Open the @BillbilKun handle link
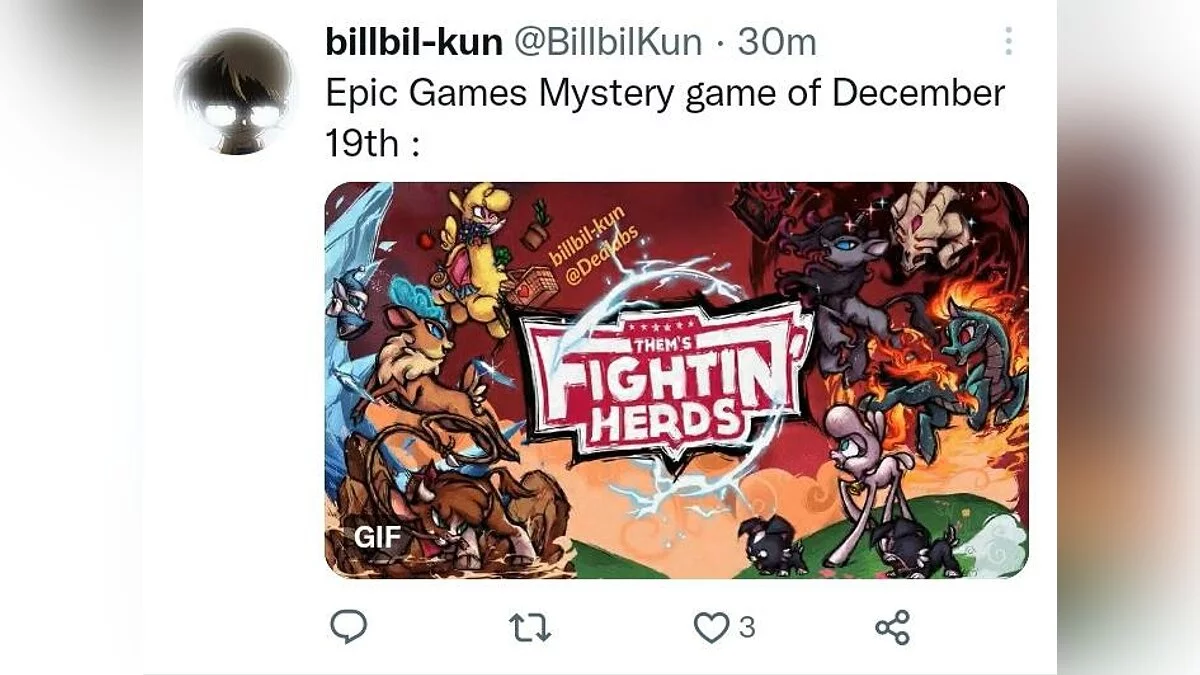 coord(608,42)
